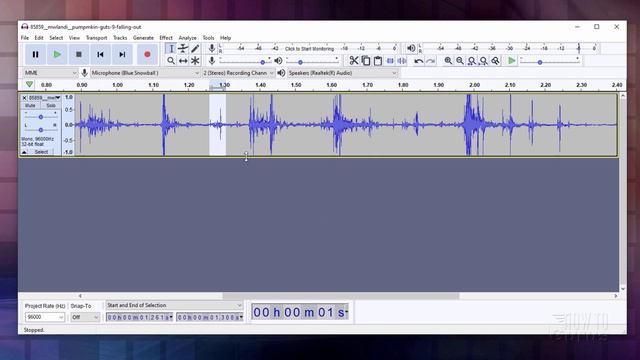Open the Tools menu
The height and width of the screenshot is (360, 640).
tap(208, 38)
